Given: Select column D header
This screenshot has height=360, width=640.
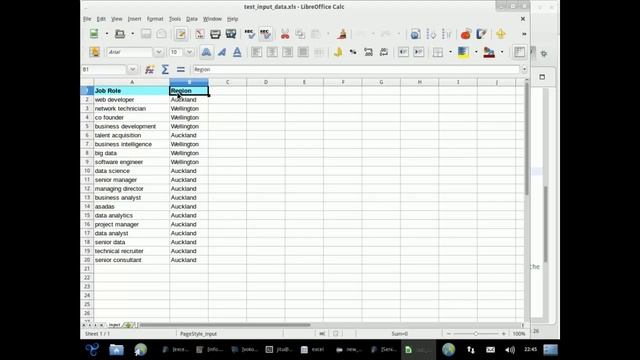Looking at the screenshot, I should pyautogui.click(x=266, y=82).
